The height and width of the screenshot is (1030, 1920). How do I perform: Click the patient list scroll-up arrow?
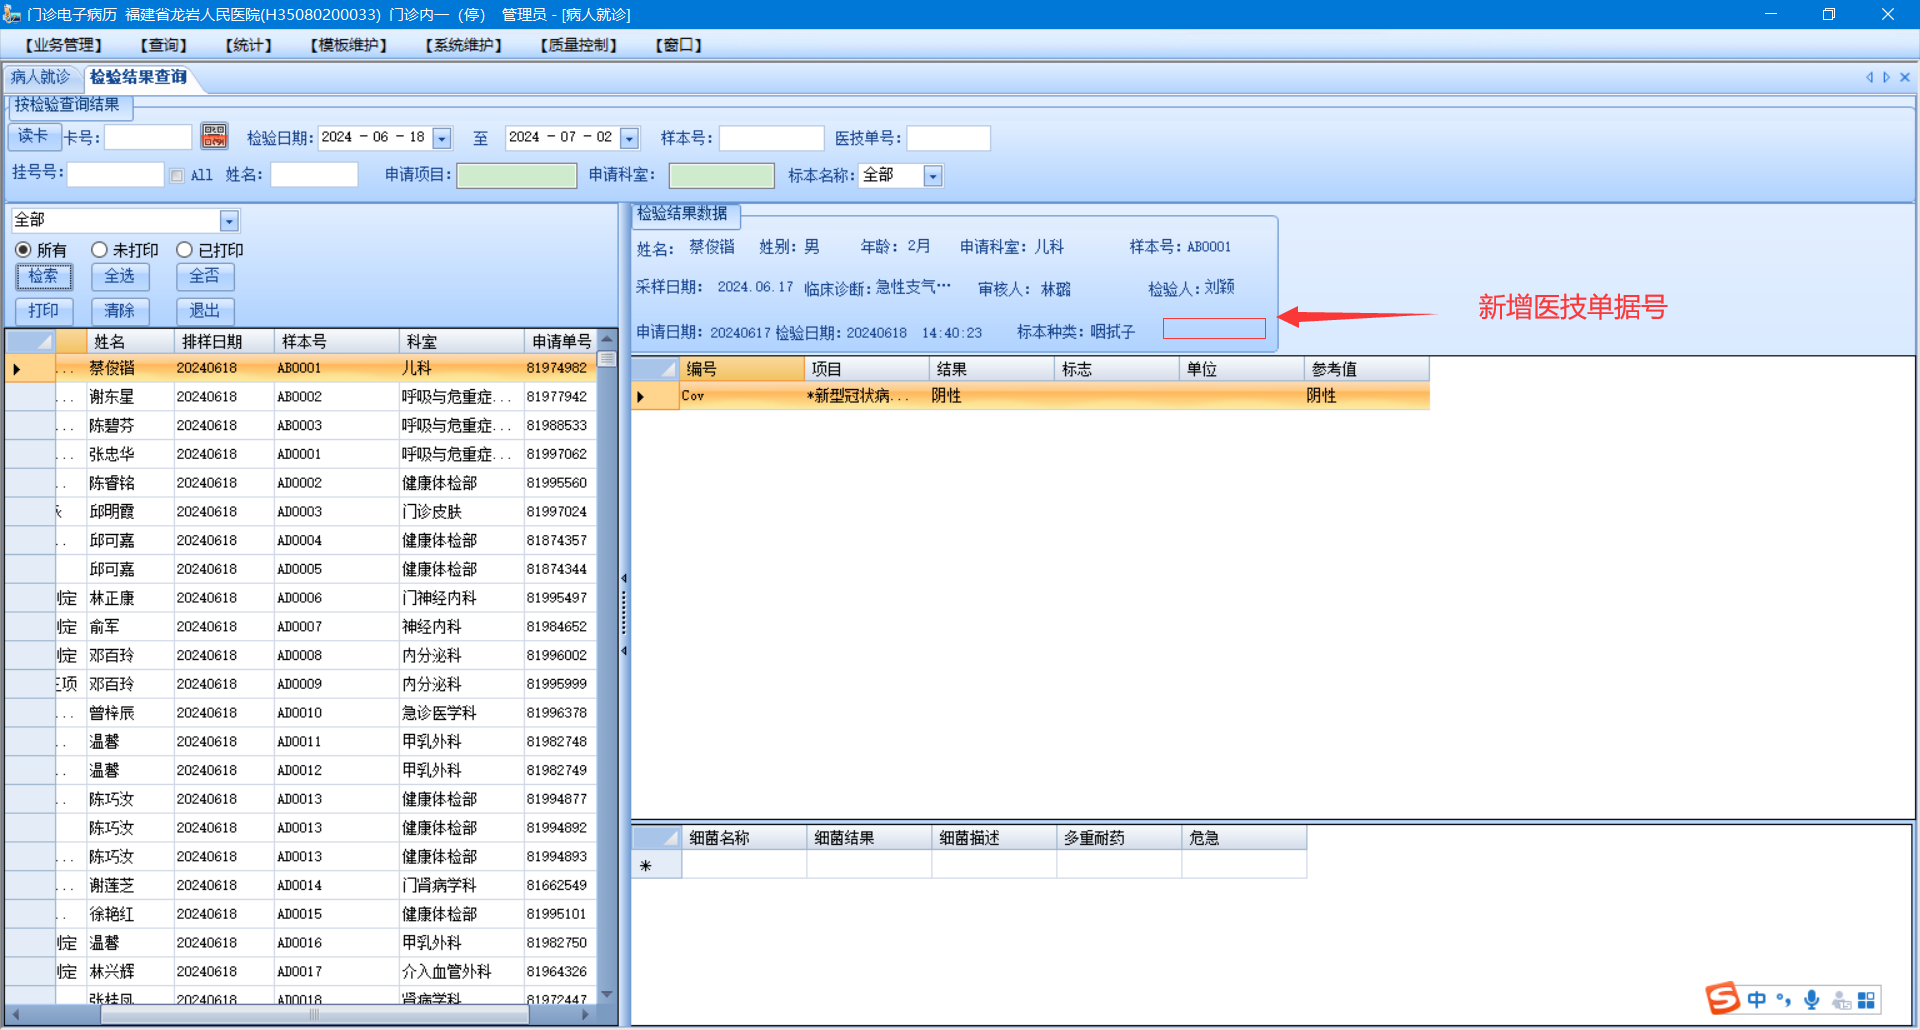(606, 339)
